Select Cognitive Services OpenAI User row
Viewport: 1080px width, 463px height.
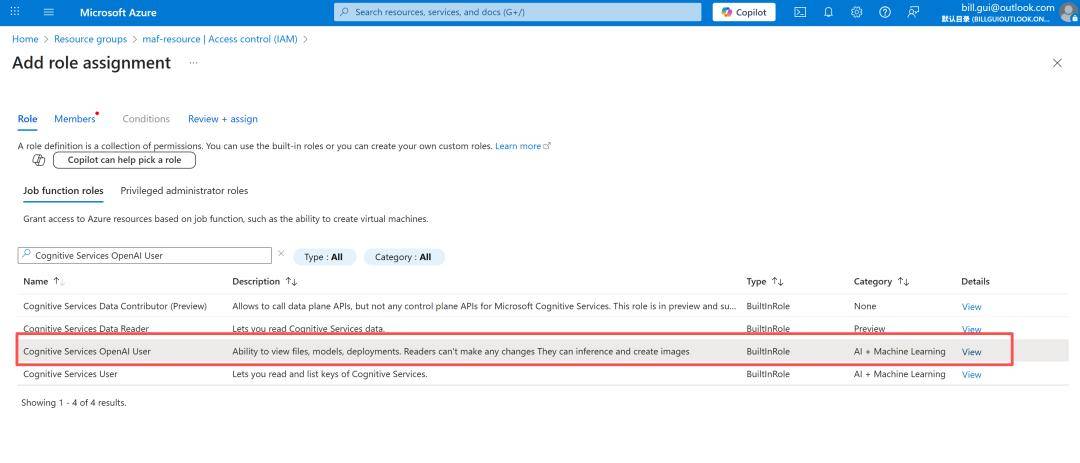tap(541, 351)
